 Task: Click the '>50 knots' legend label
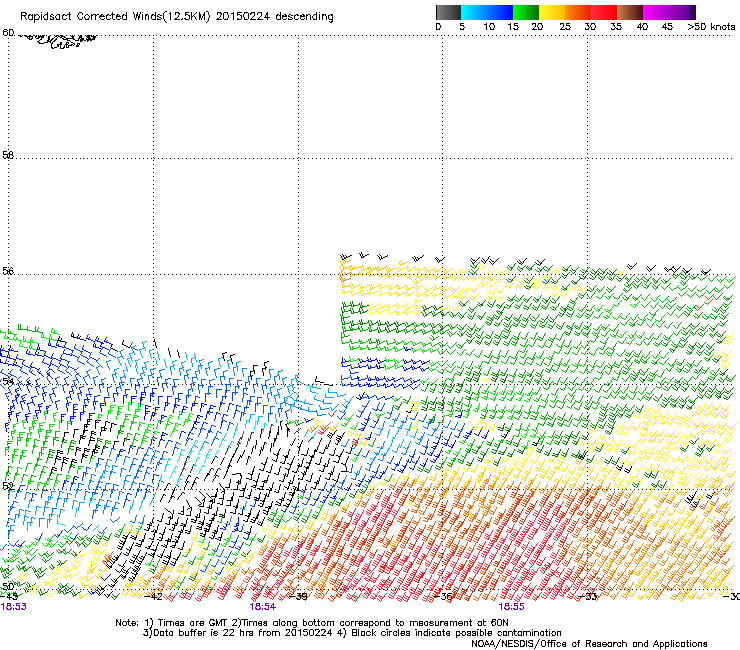point(711,27)
